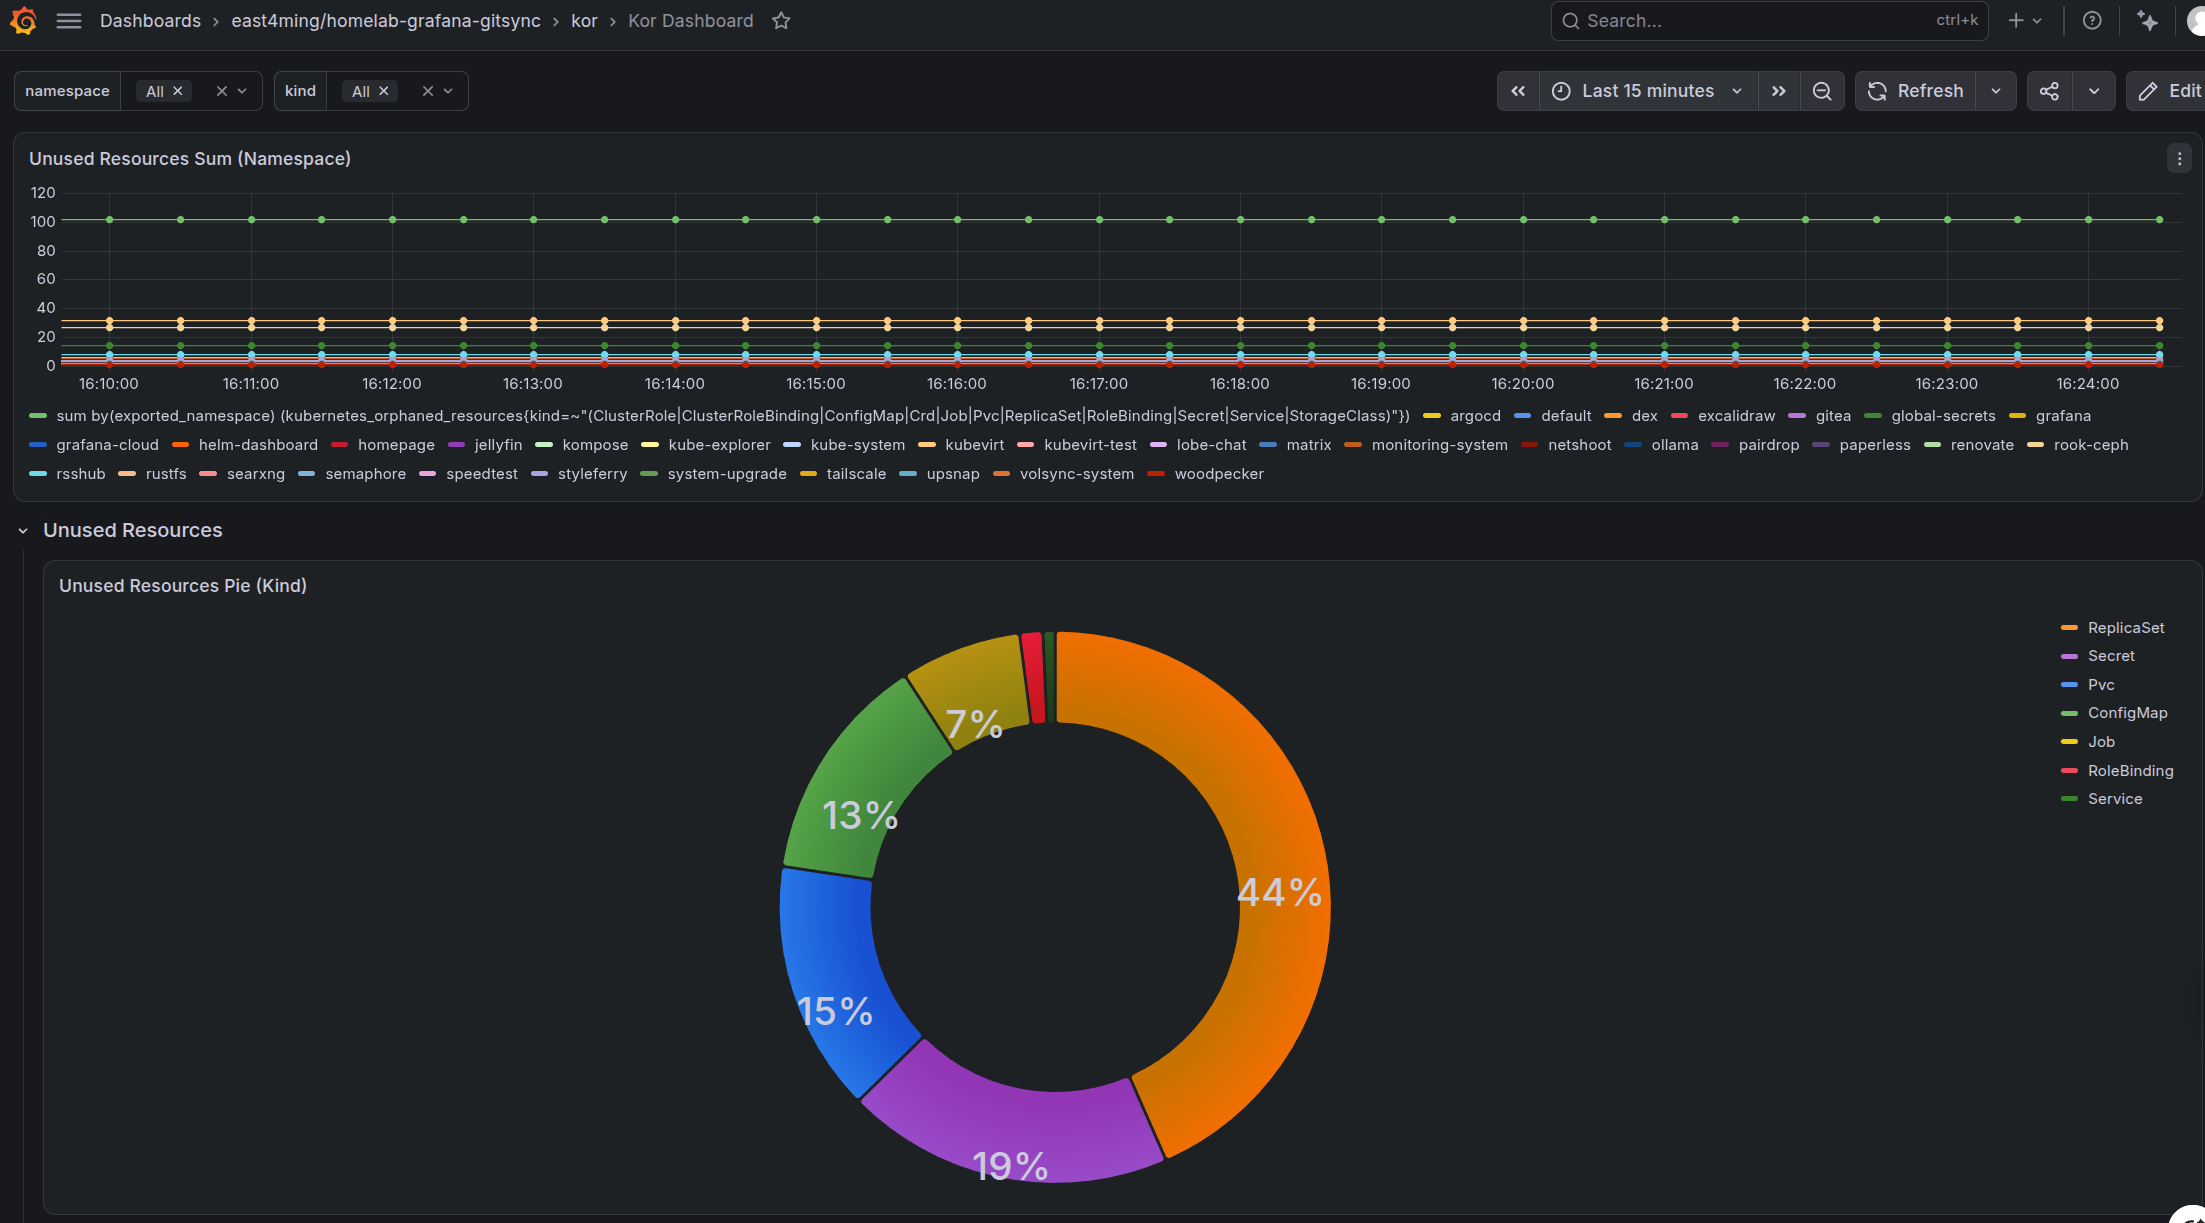
Task: Toggle rook-ceph series in legend
Action: pyautogui.click(x=2091, y=445)
